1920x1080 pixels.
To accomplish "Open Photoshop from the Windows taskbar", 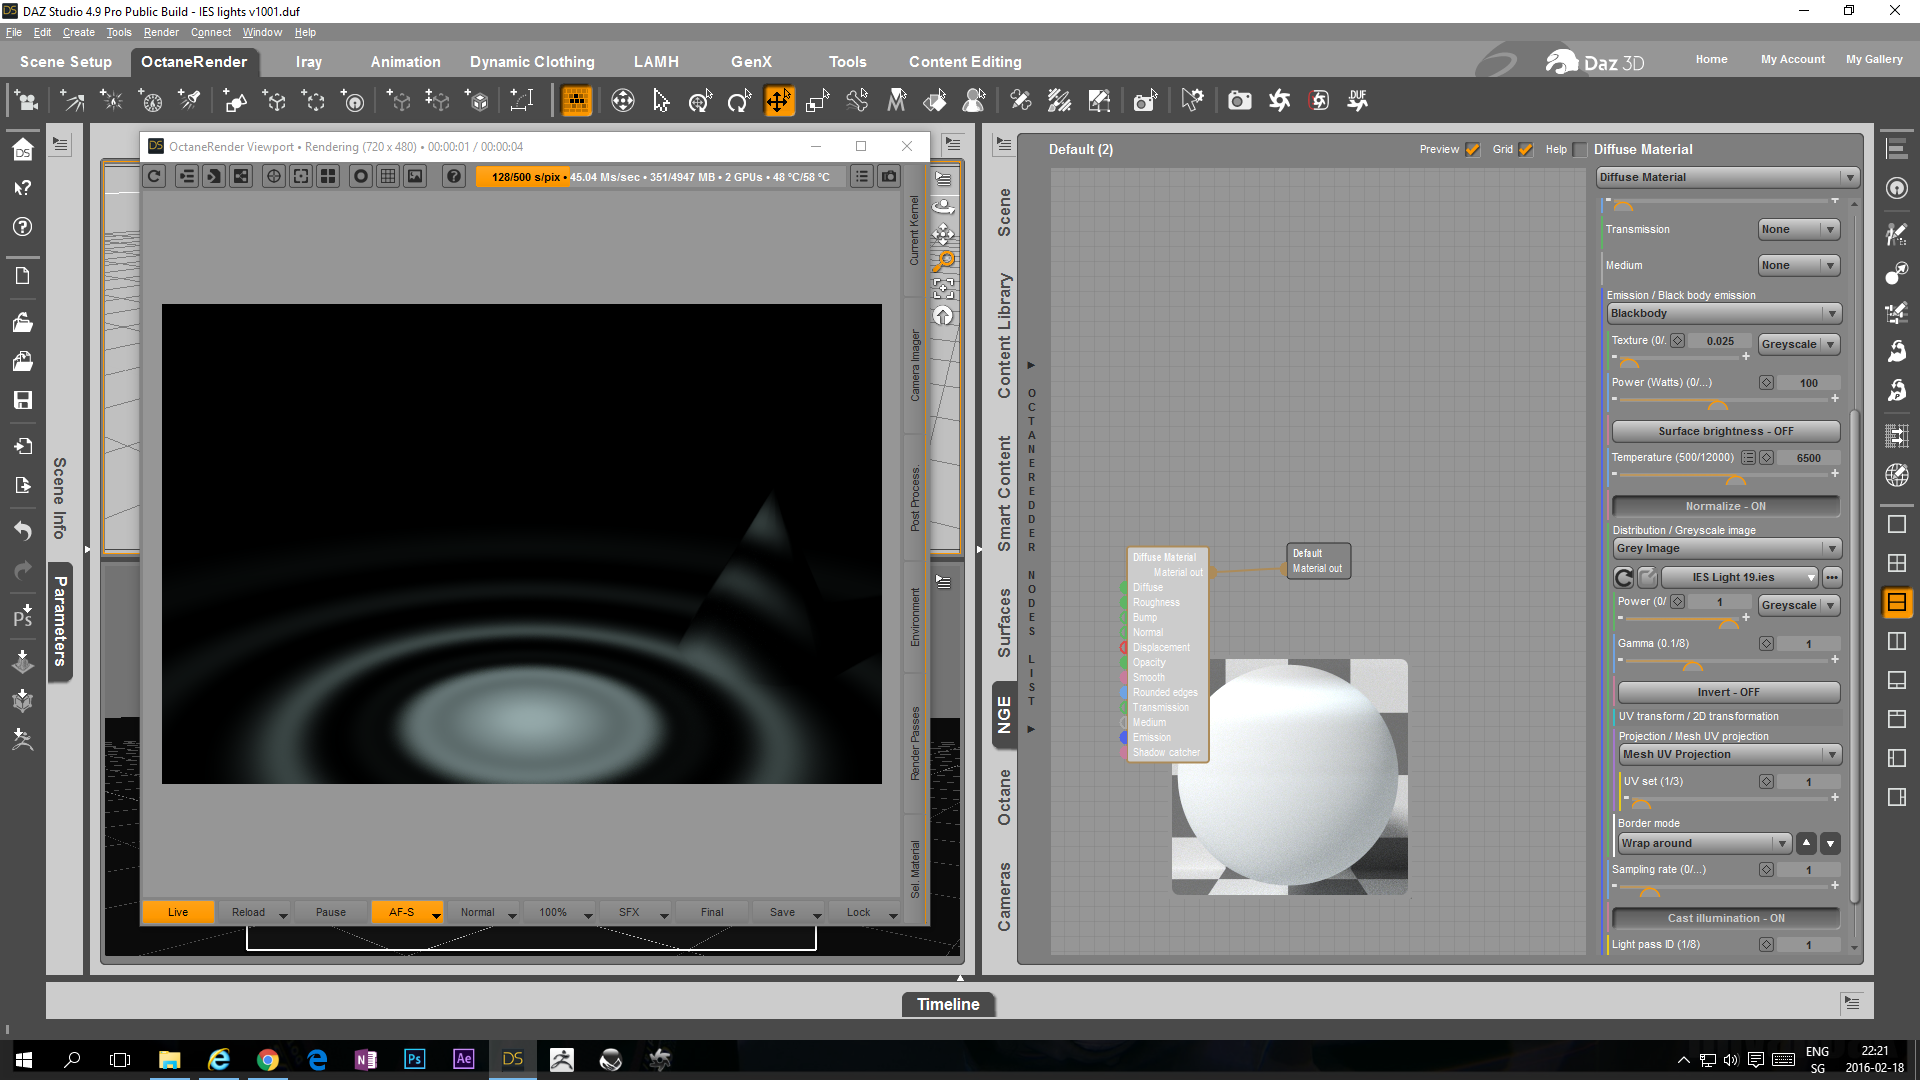I will point(414,1059).
